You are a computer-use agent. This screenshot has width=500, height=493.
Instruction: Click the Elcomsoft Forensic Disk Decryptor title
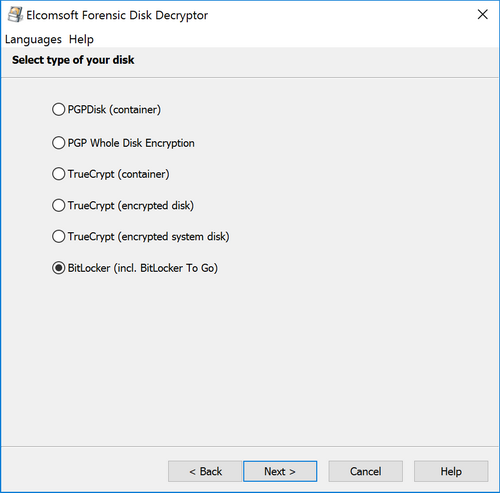click(117, 15)
